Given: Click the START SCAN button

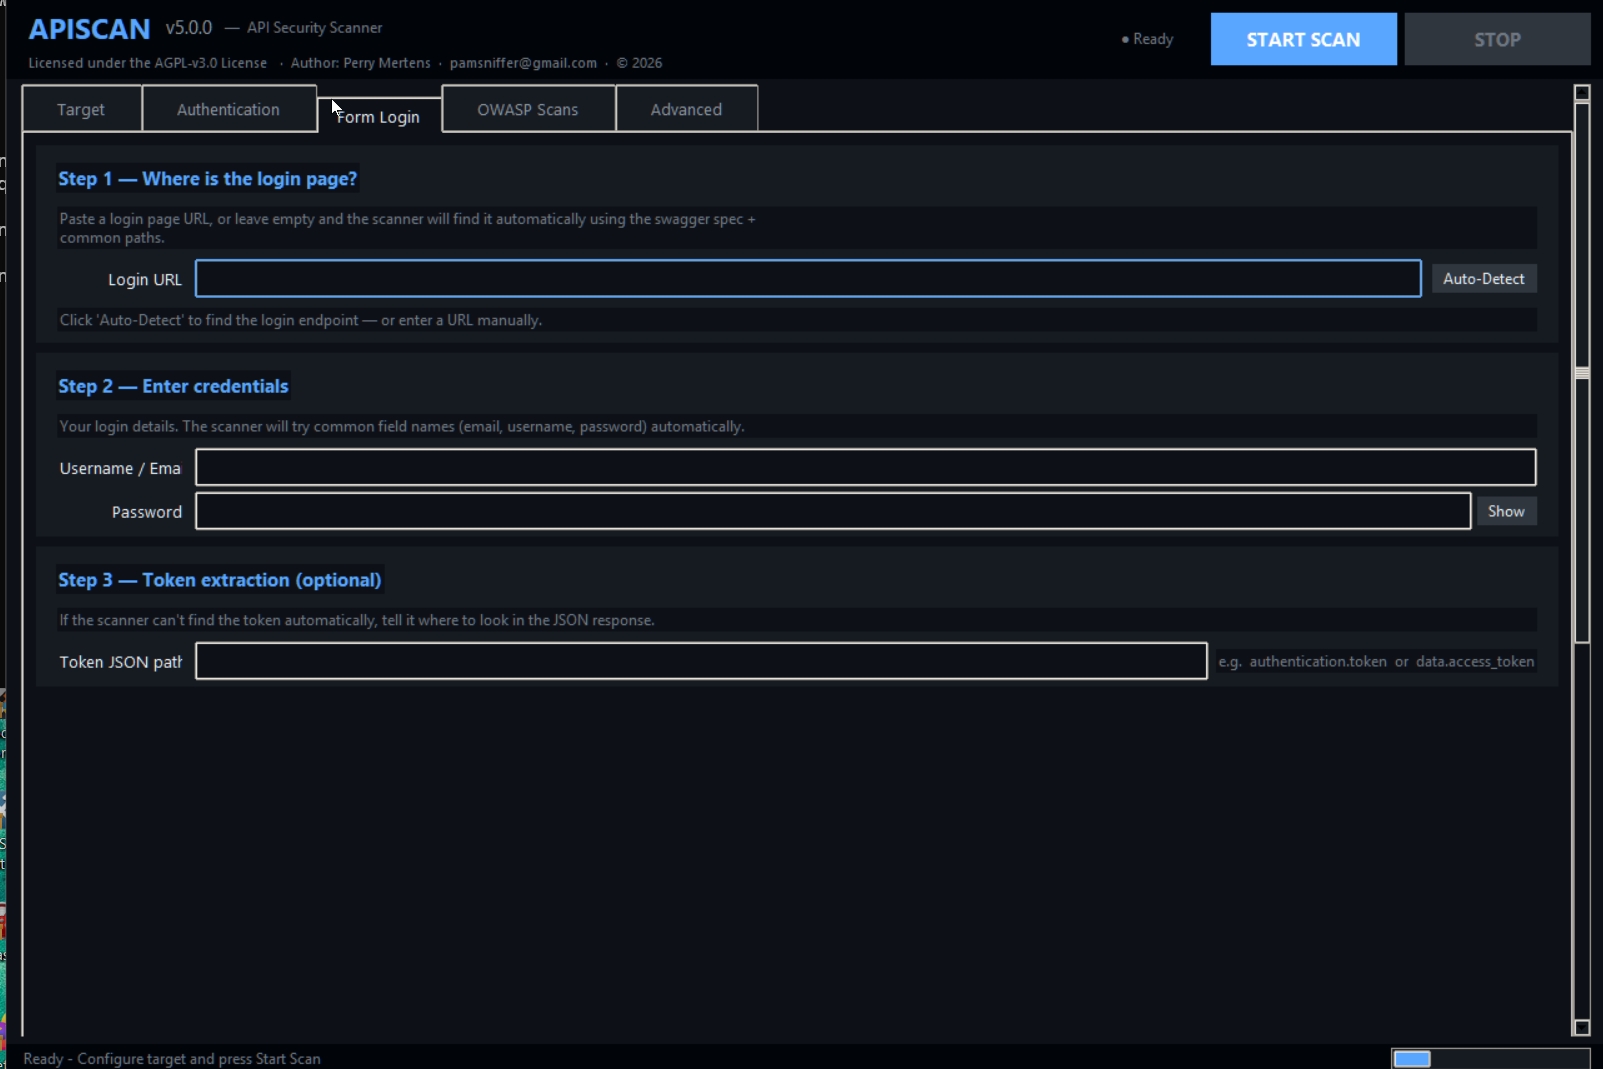Looking at the screenshot, I should (x=1303, y=39).
